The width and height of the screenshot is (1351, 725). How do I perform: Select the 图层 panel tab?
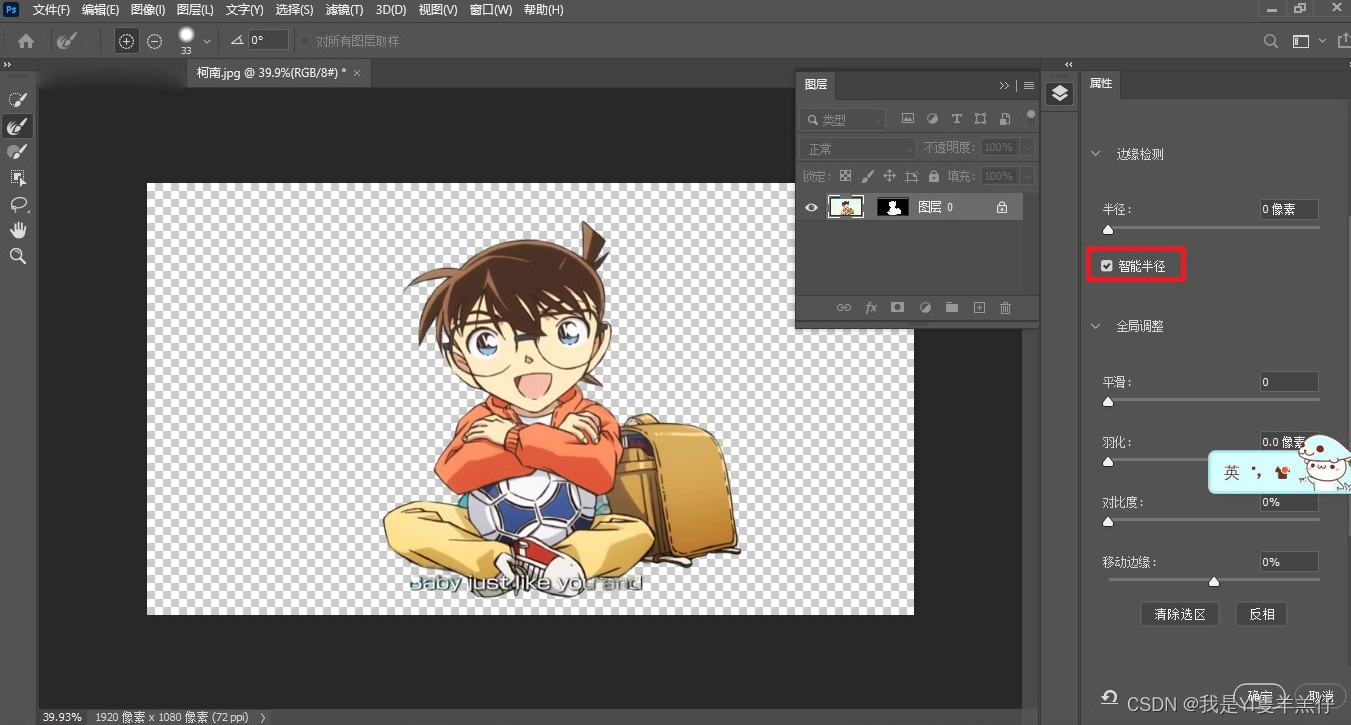[x=816, y=85]
